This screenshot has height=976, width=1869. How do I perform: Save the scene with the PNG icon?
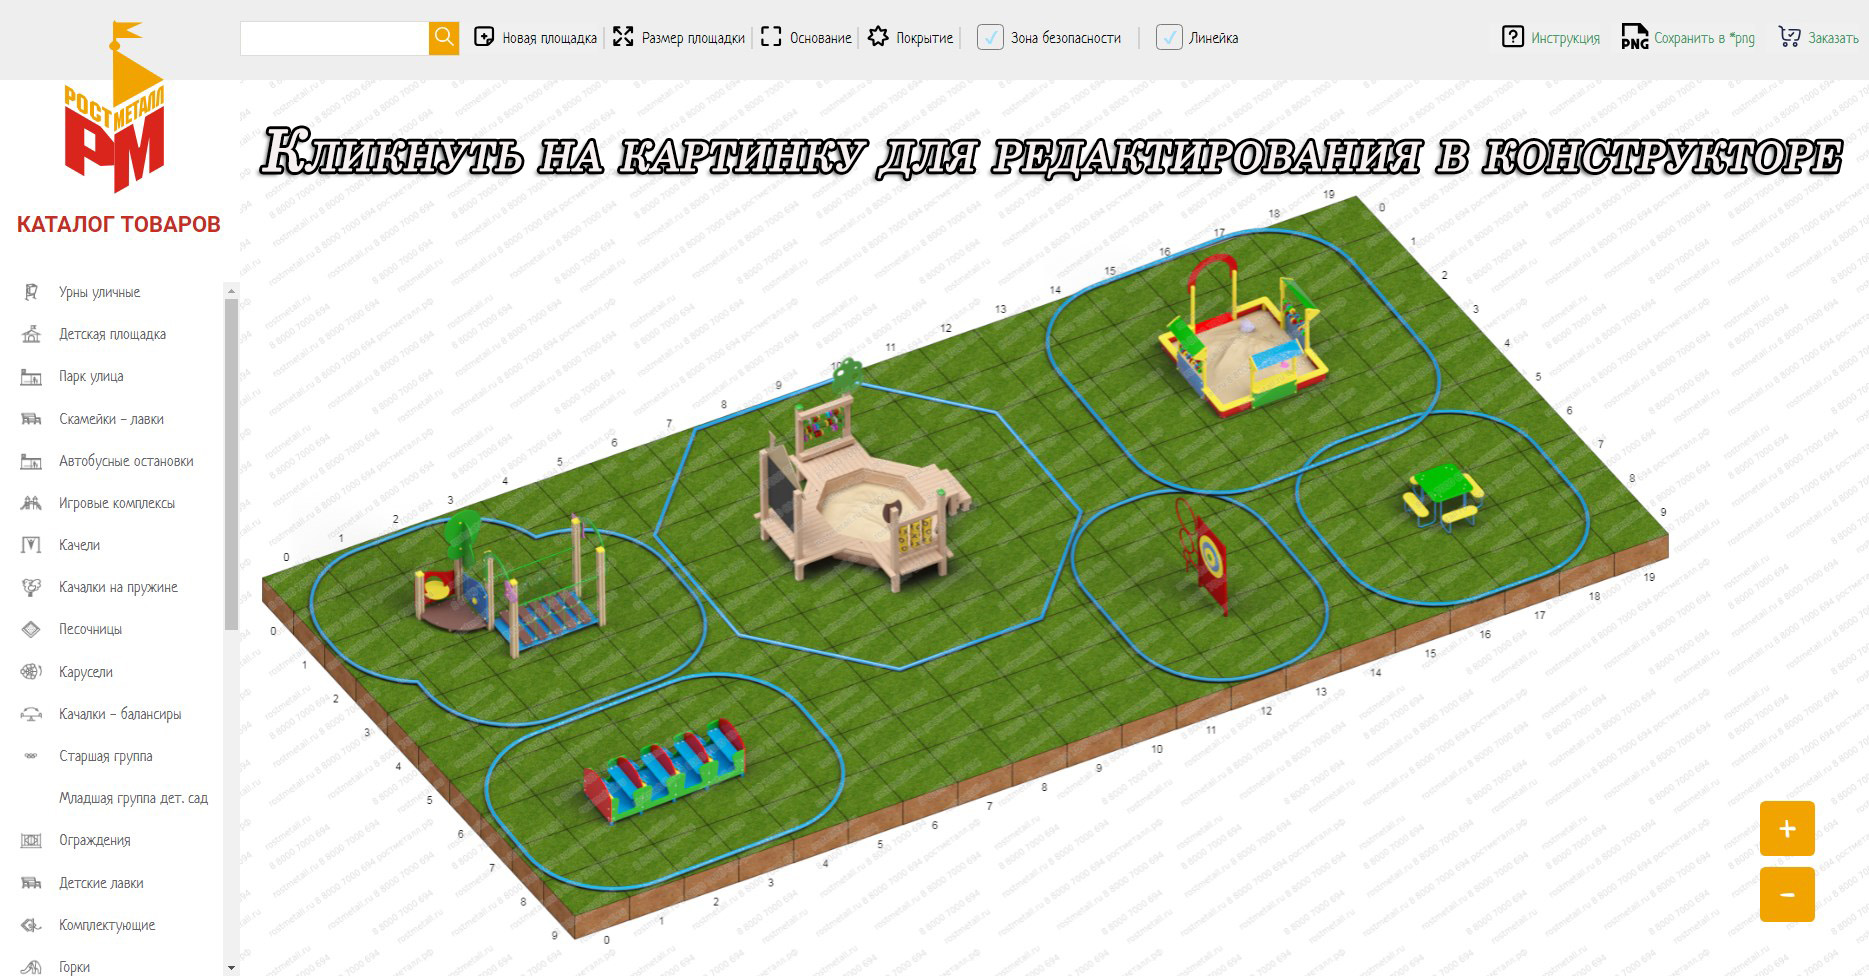1634,38
